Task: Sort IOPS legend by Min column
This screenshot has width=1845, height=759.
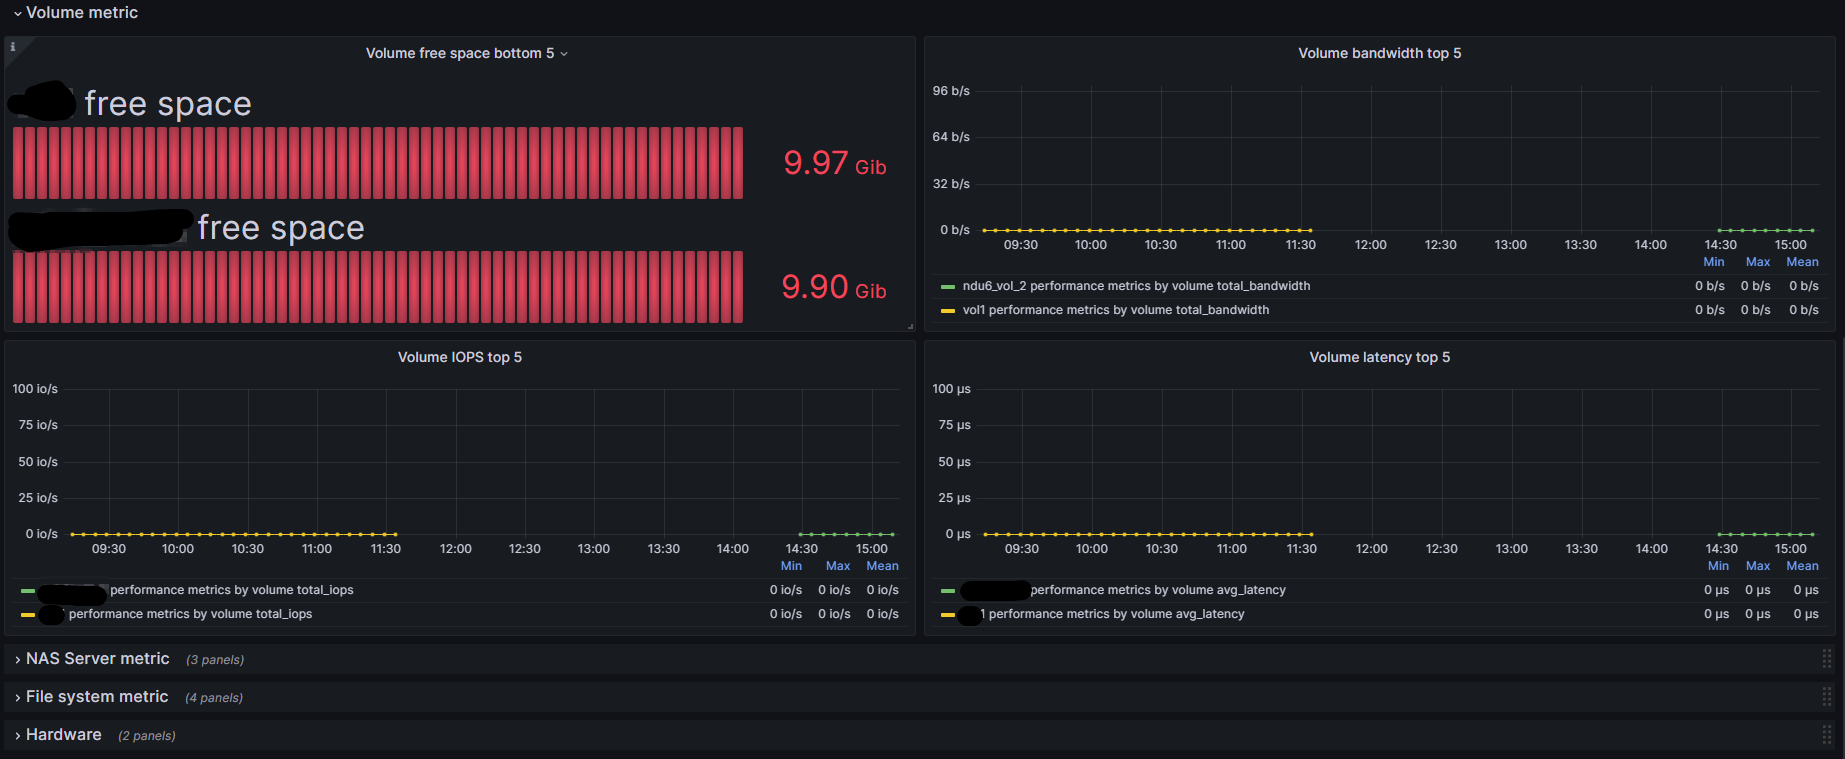Action: (791, 566)
